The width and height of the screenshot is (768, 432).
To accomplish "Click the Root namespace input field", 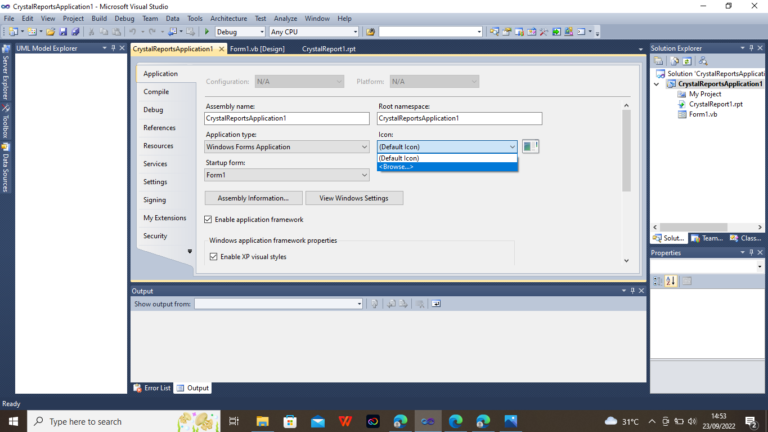I will (x=459, y=119).
